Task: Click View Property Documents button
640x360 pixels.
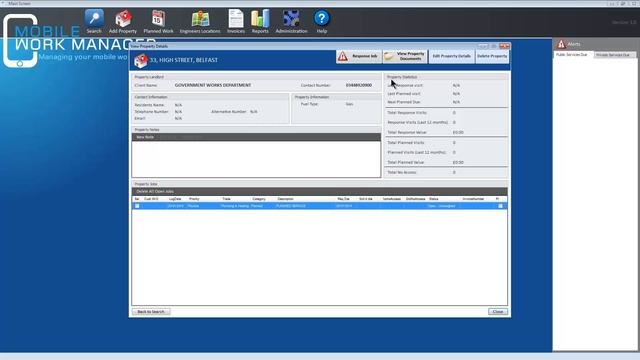Action: tap(405, 56)
